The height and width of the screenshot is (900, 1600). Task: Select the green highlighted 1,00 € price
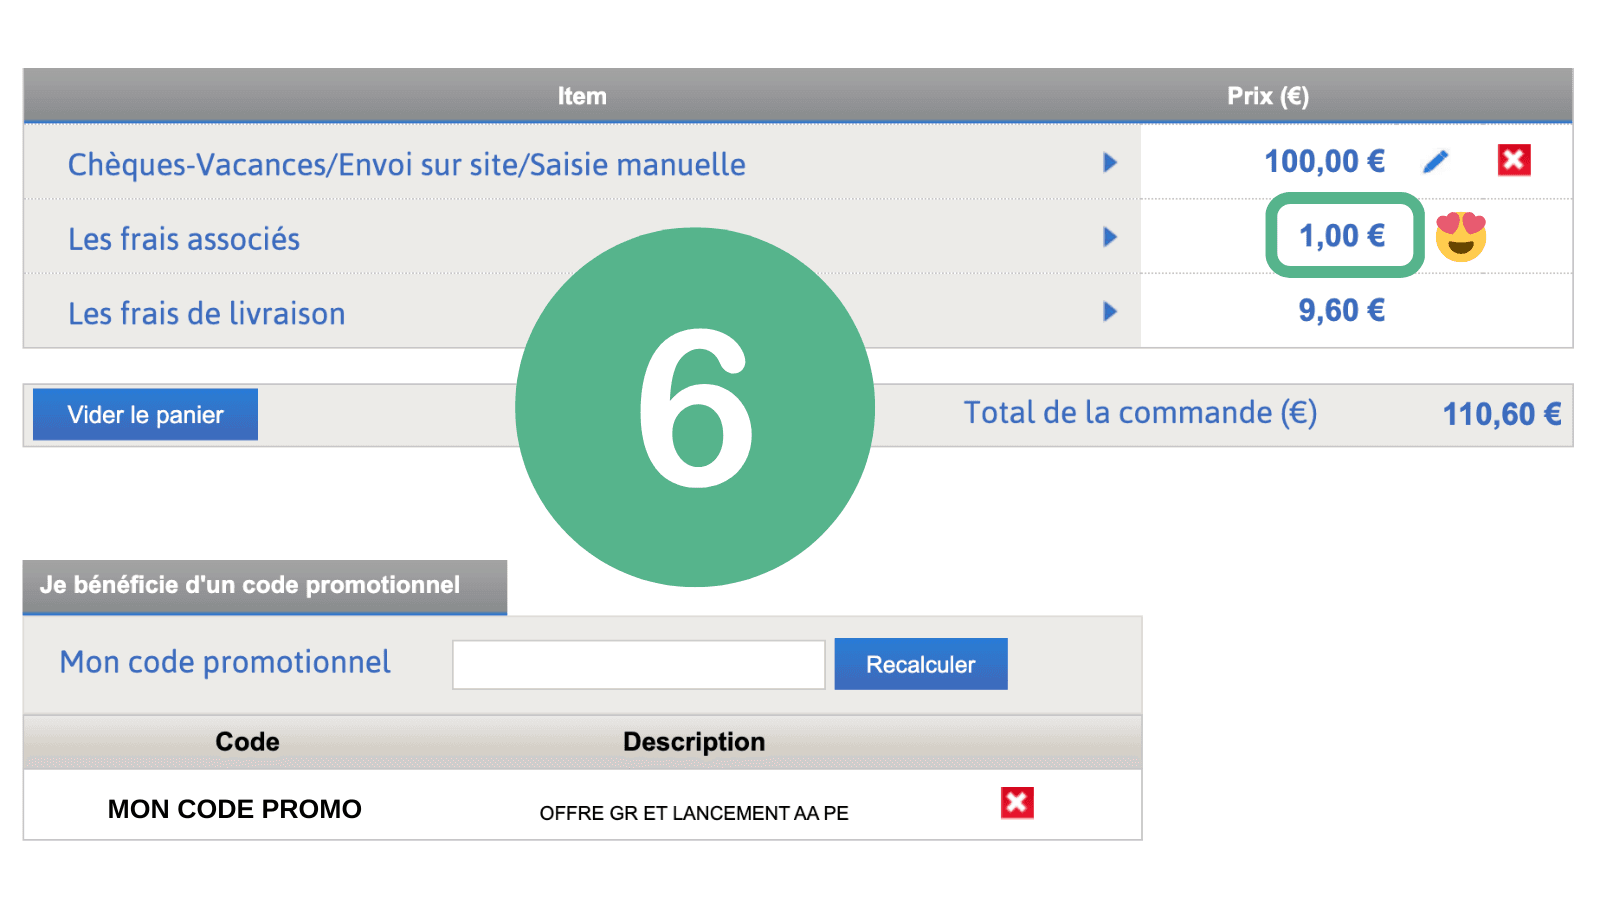coord(1341,236)
